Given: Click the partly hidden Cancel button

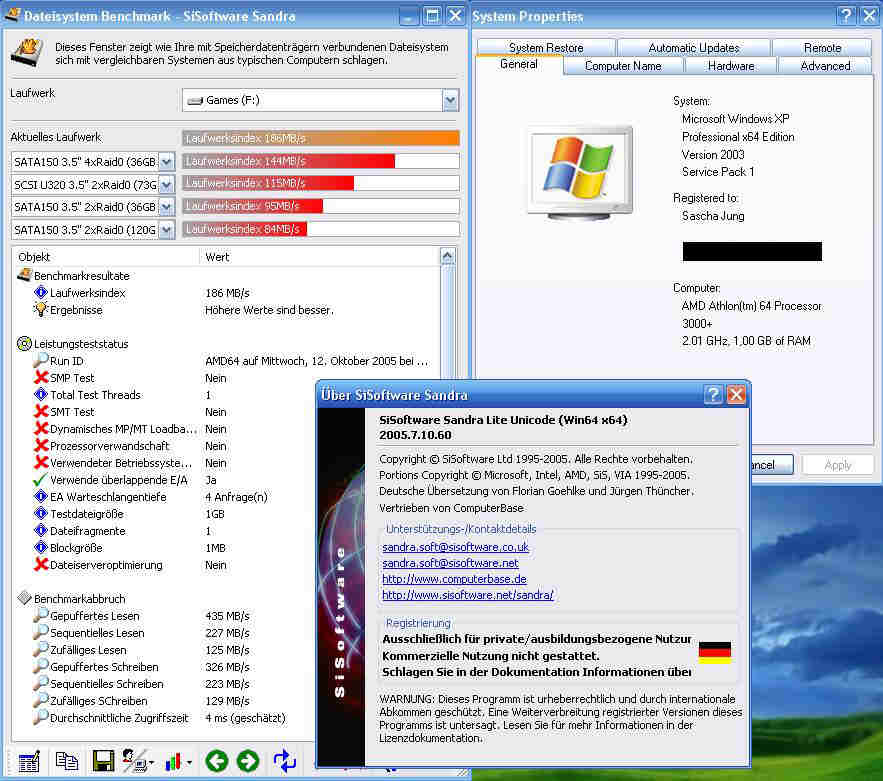Looking at the screenshot, I should [772, 465].
